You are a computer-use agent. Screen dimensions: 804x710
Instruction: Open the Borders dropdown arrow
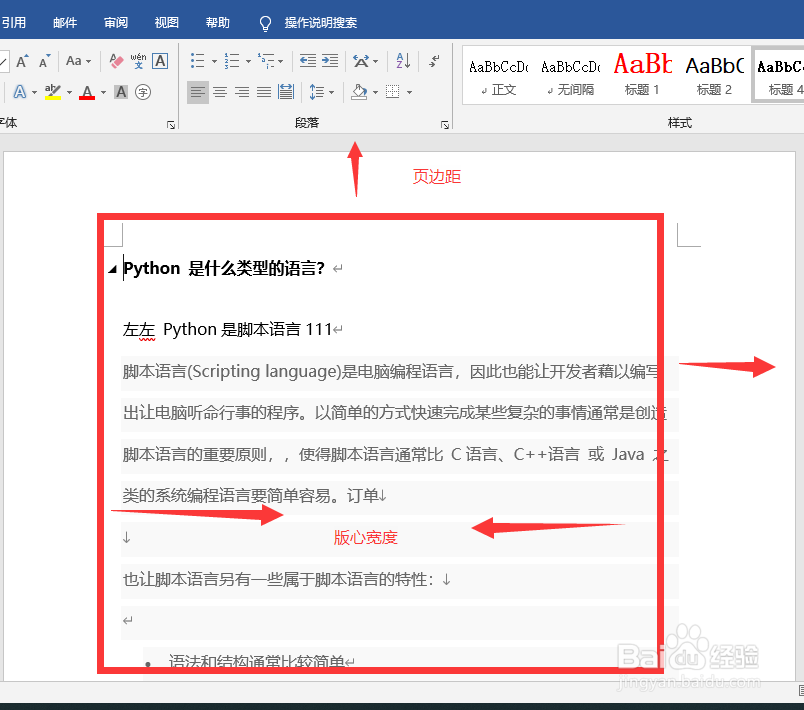409,93
